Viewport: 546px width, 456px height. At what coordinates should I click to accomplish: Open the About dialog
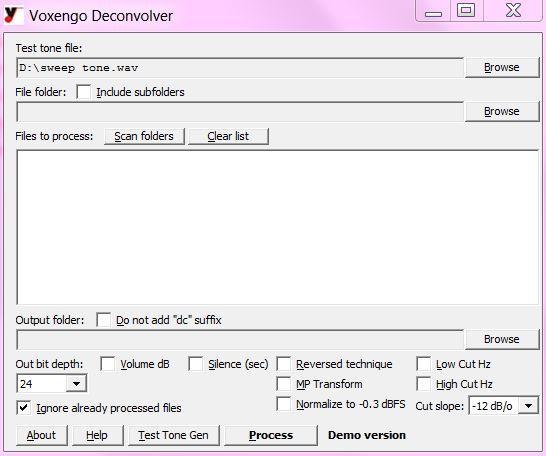coord(41,435)
